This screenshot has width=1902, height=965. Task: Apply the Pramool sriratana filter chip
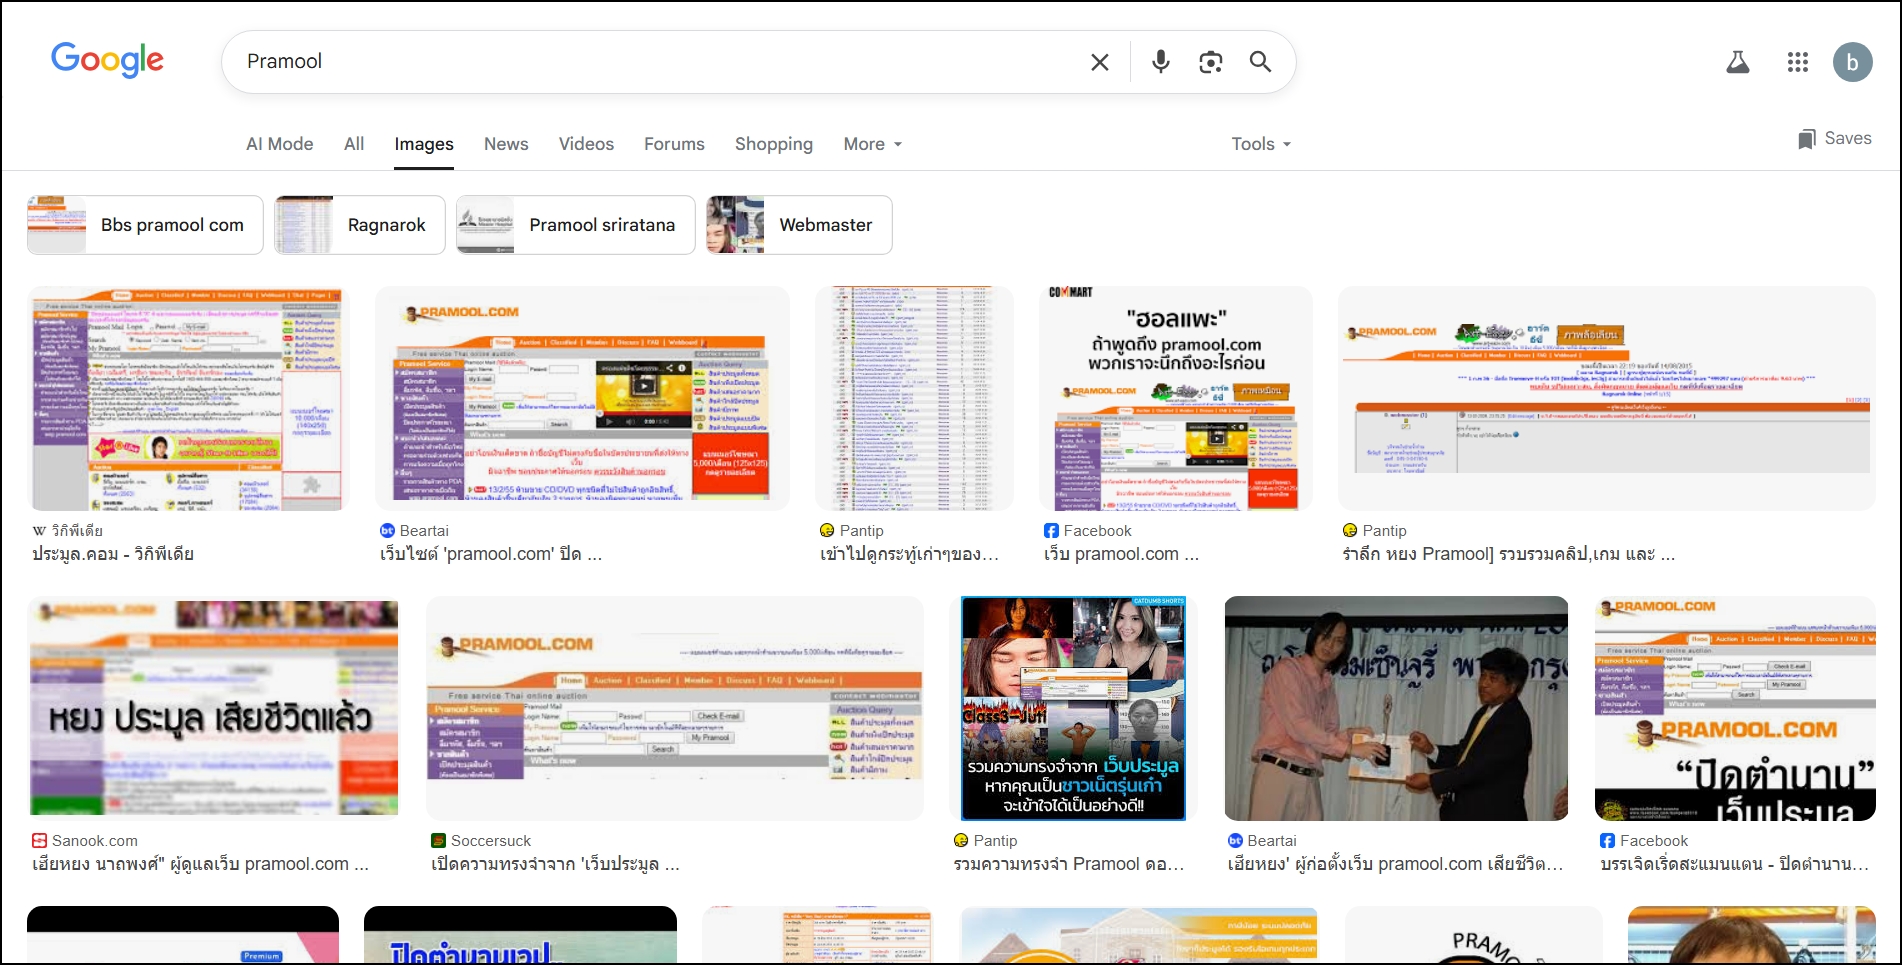576,225
